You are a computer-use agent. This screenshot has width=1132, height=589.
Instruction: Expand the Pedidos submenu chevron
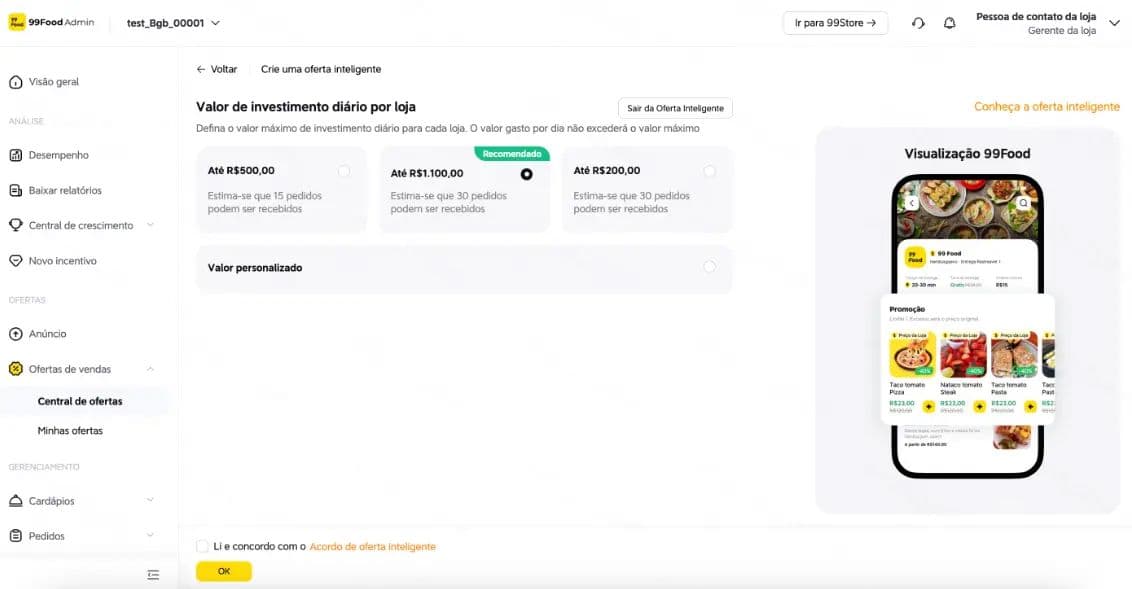click(150, 536)
